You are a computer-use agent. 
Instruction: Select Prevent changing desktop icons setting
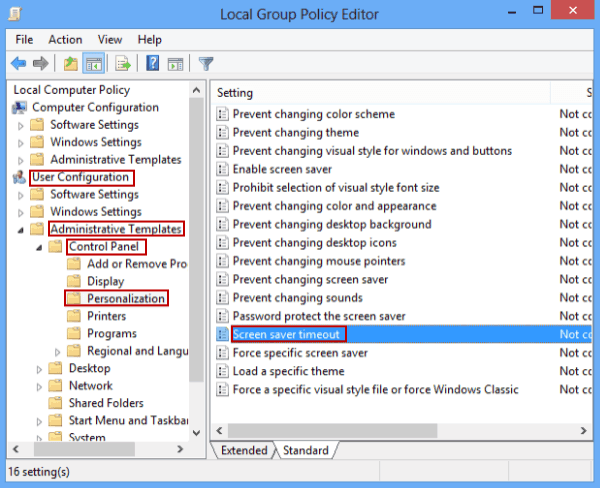coord(315,242)
